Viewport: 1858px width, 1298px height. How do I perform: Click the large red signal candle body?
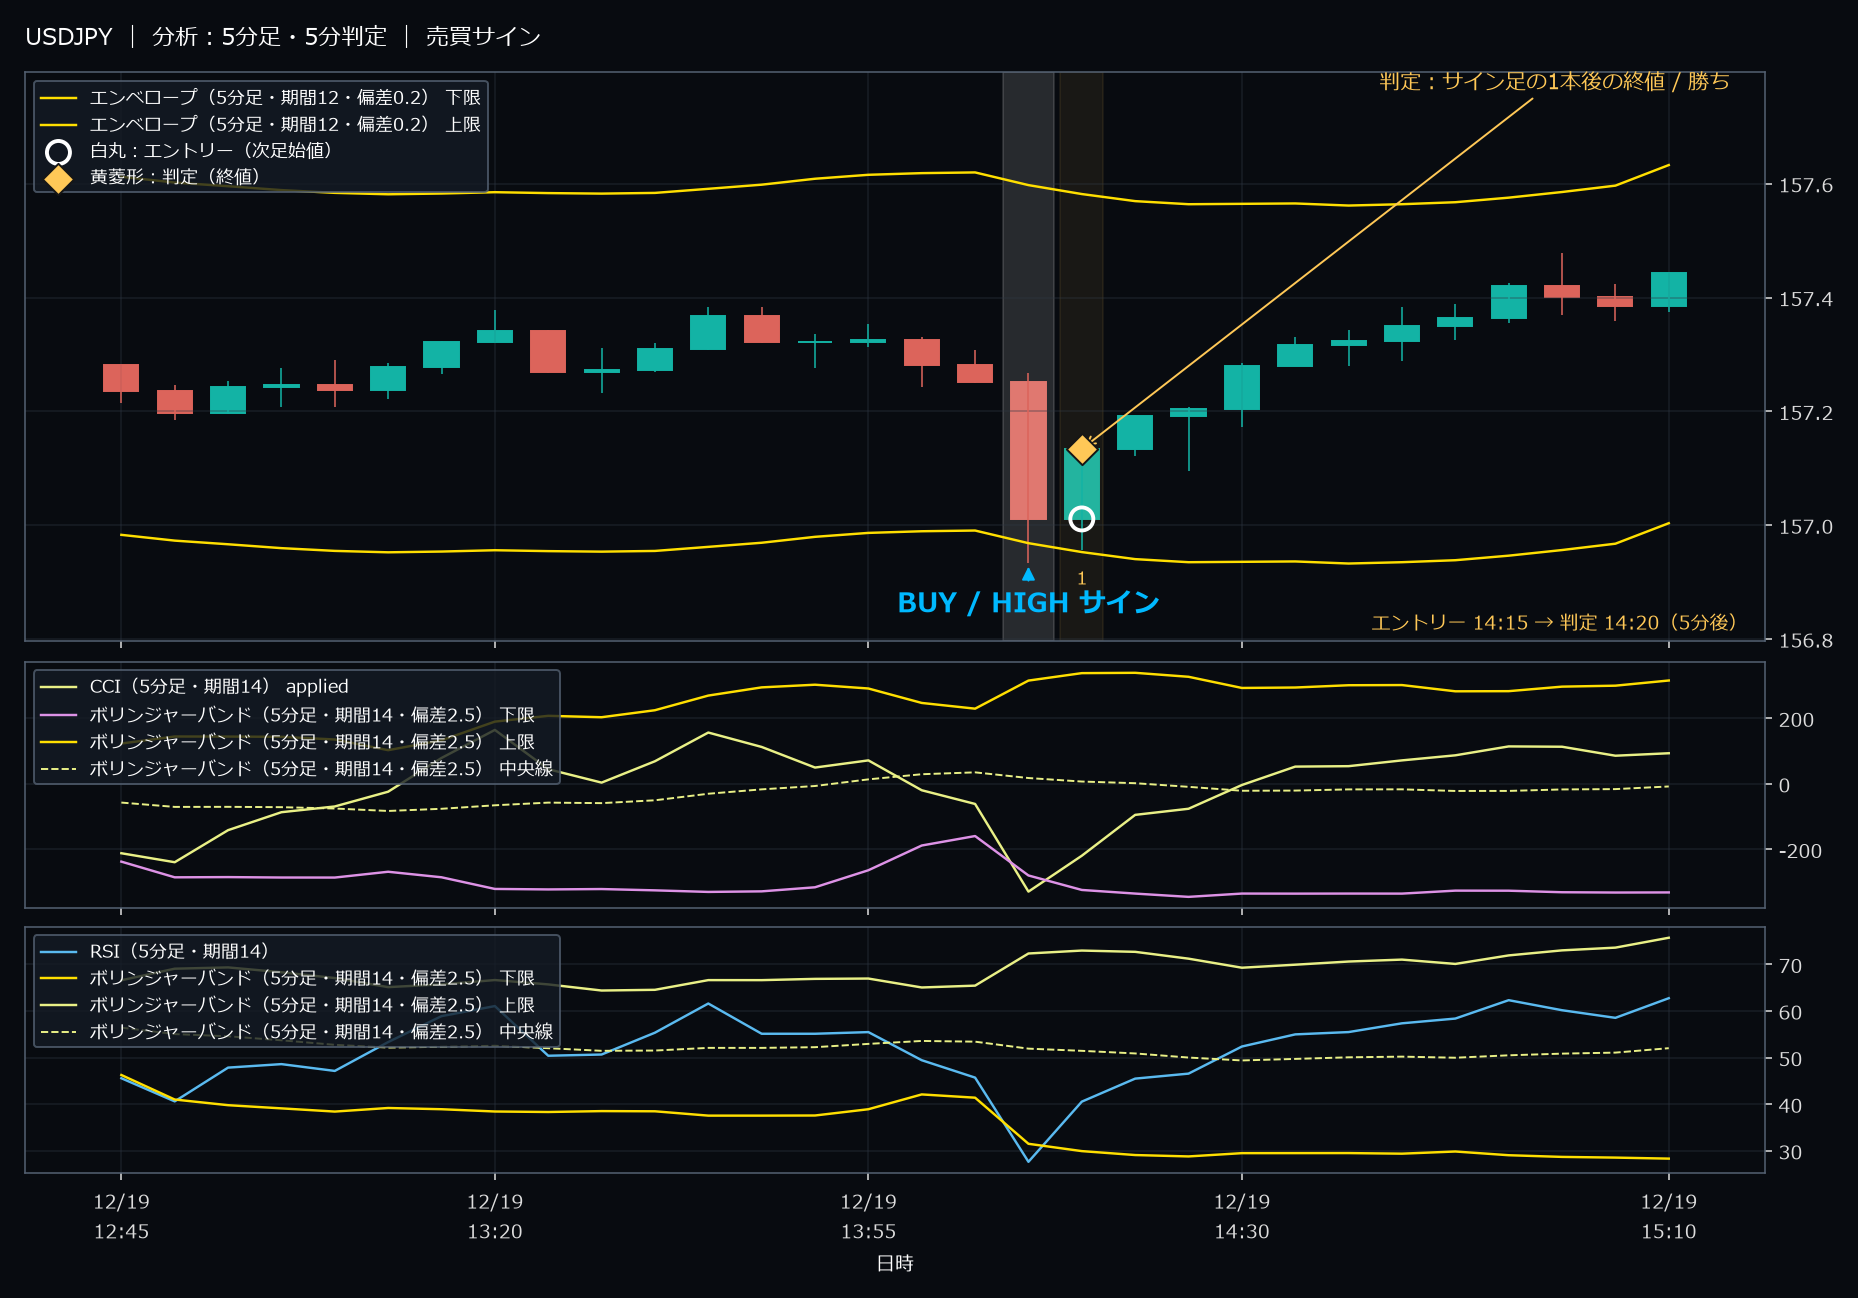pyautogui.click(x=1028, y=450)
